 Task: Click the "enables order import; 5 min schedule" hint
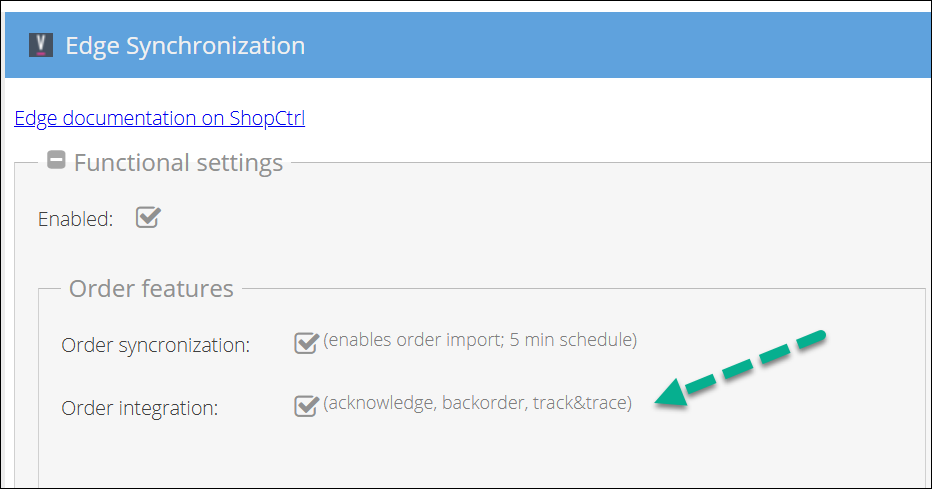click(480, 340)
